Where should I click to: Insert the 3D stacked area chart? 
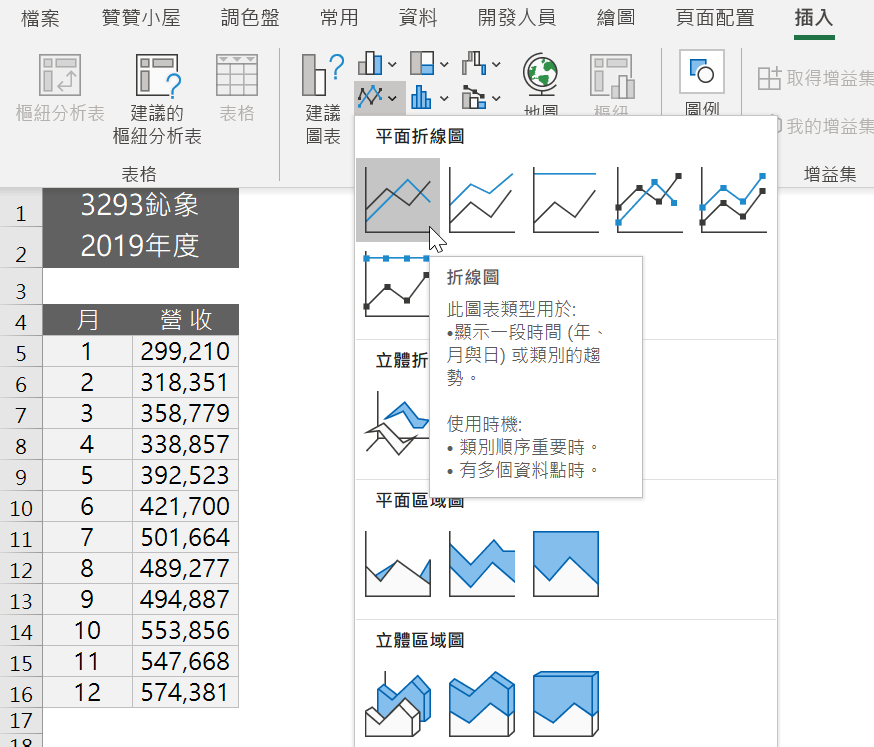click(x=482, y=704)
